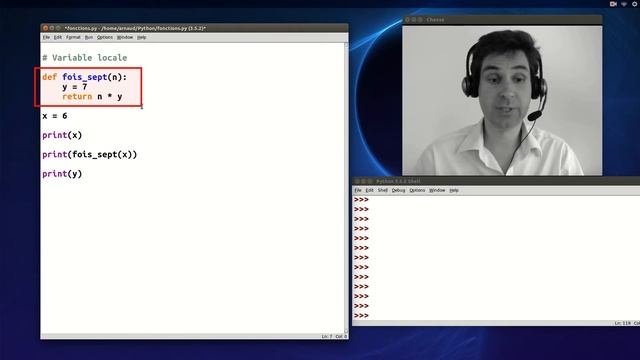Close the fonctions.py editor window
640x360 pixels.
(x=45, y=28)
